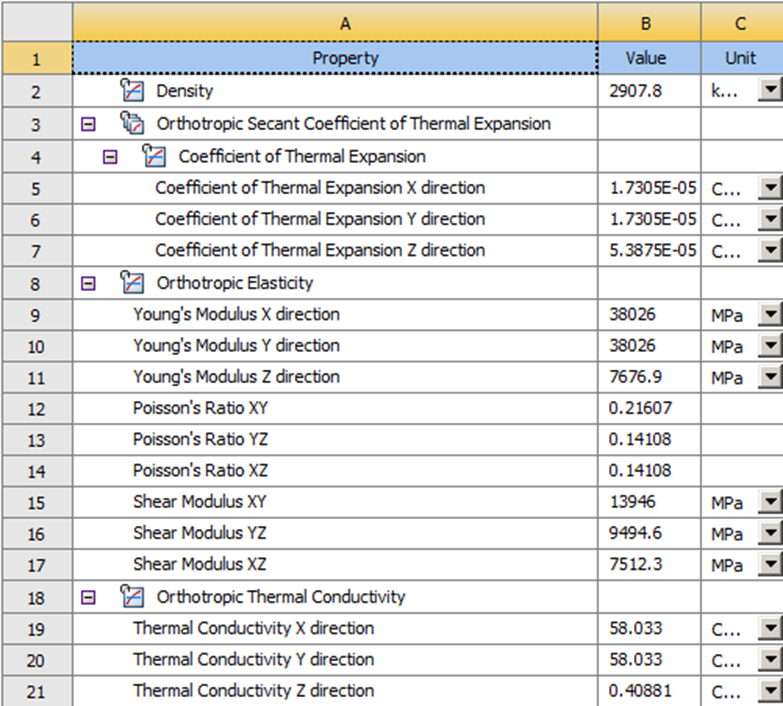
Task: Click the Orthotropic Thermal Conductivity icon
Action: tap(132, 597)
